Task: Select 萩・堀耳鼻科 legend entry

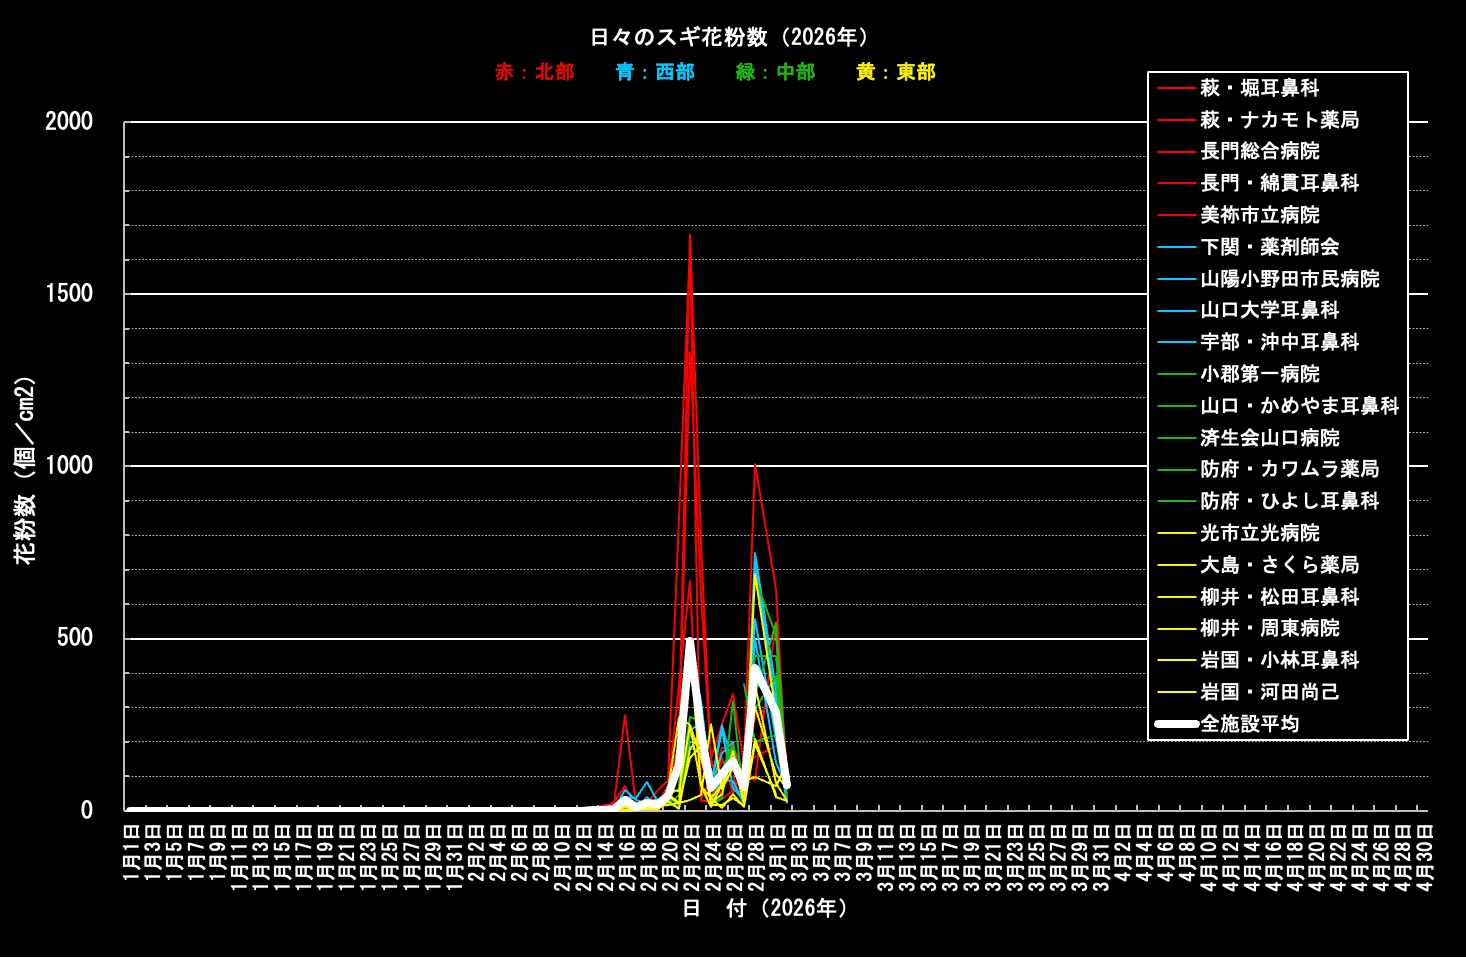Action: (1259, 88)
